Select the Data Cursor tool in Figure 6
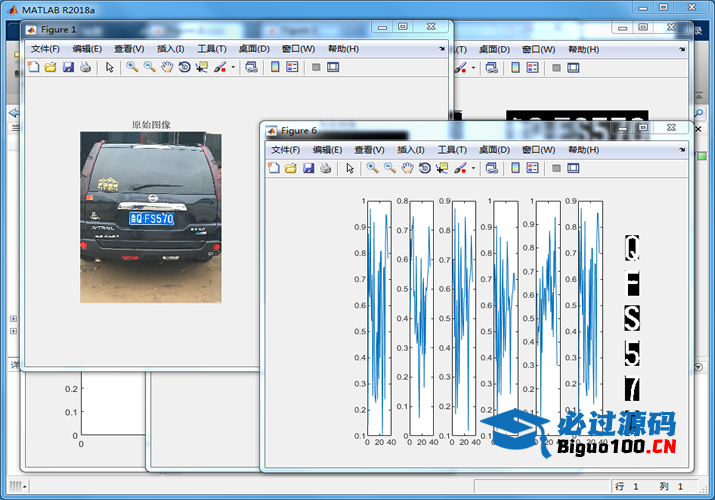Image resolution: width=715 pixels, height=500 pixels. coord(442,168)
